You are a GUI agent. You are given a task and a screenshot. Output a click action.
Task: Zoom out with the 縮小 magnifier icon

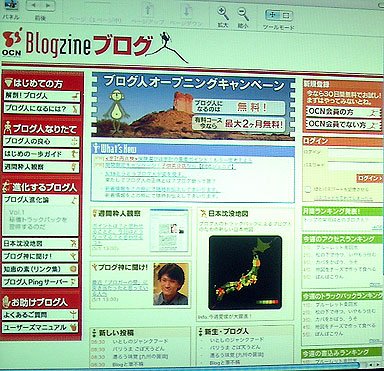[x=243, y=14]
